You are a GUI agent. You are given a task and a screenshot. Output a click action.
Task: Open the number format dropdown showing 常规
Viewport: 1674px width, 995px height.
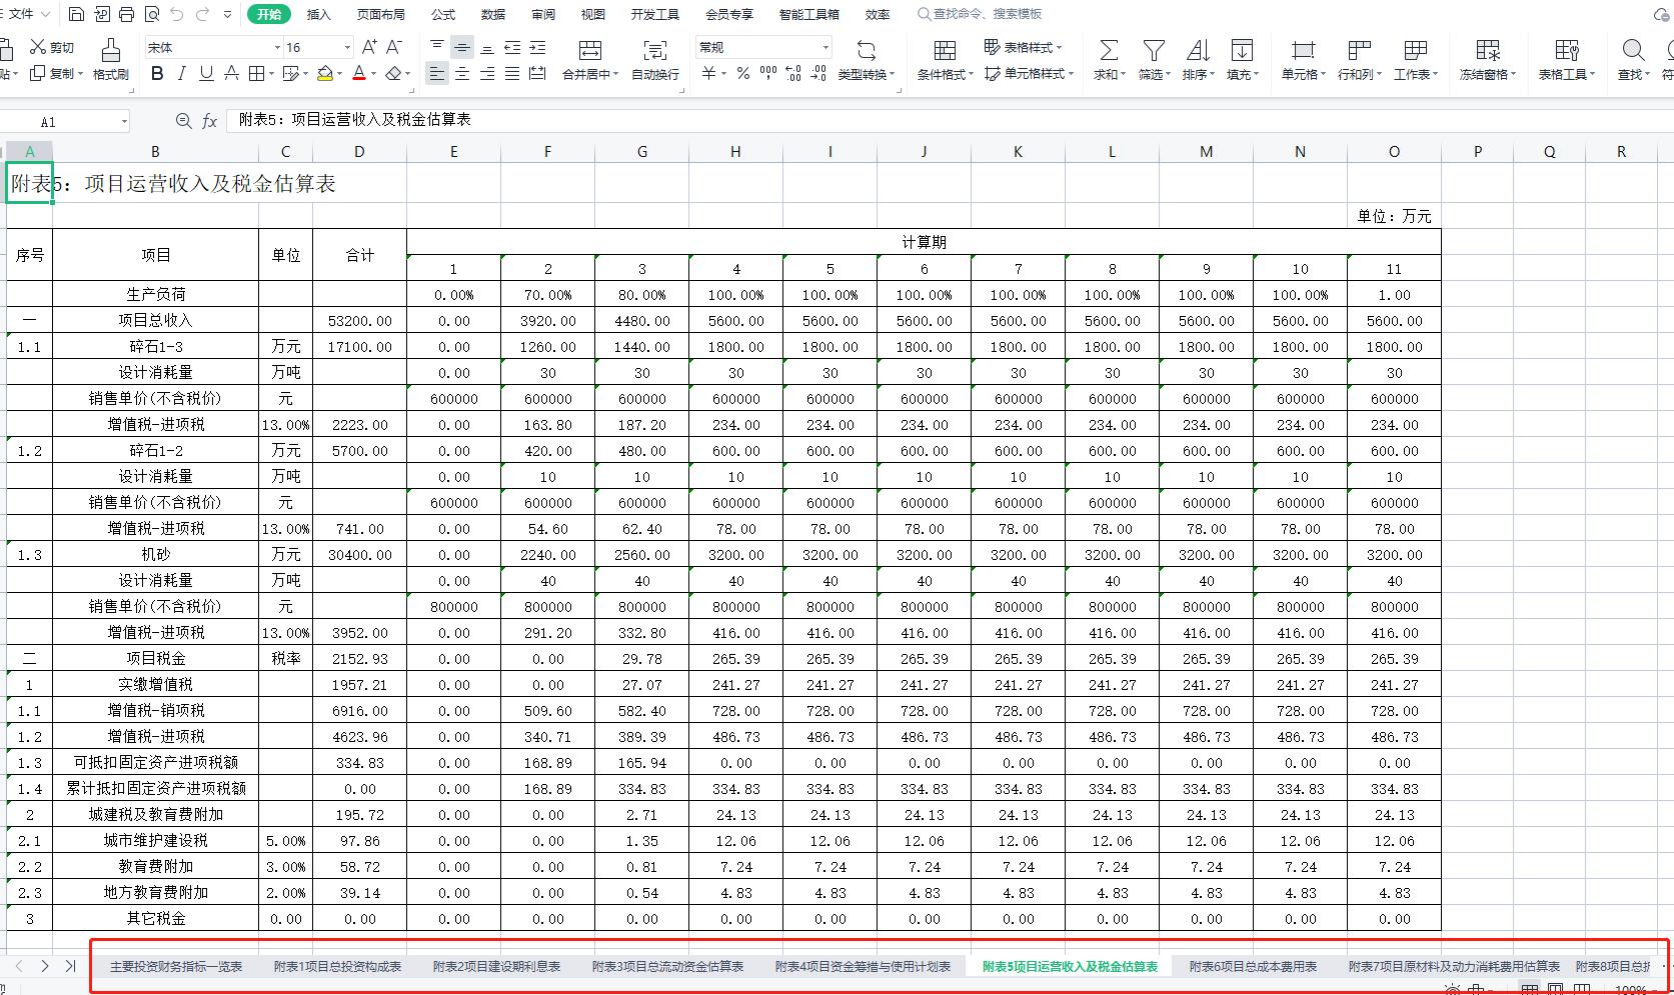(x=825, y=47)
